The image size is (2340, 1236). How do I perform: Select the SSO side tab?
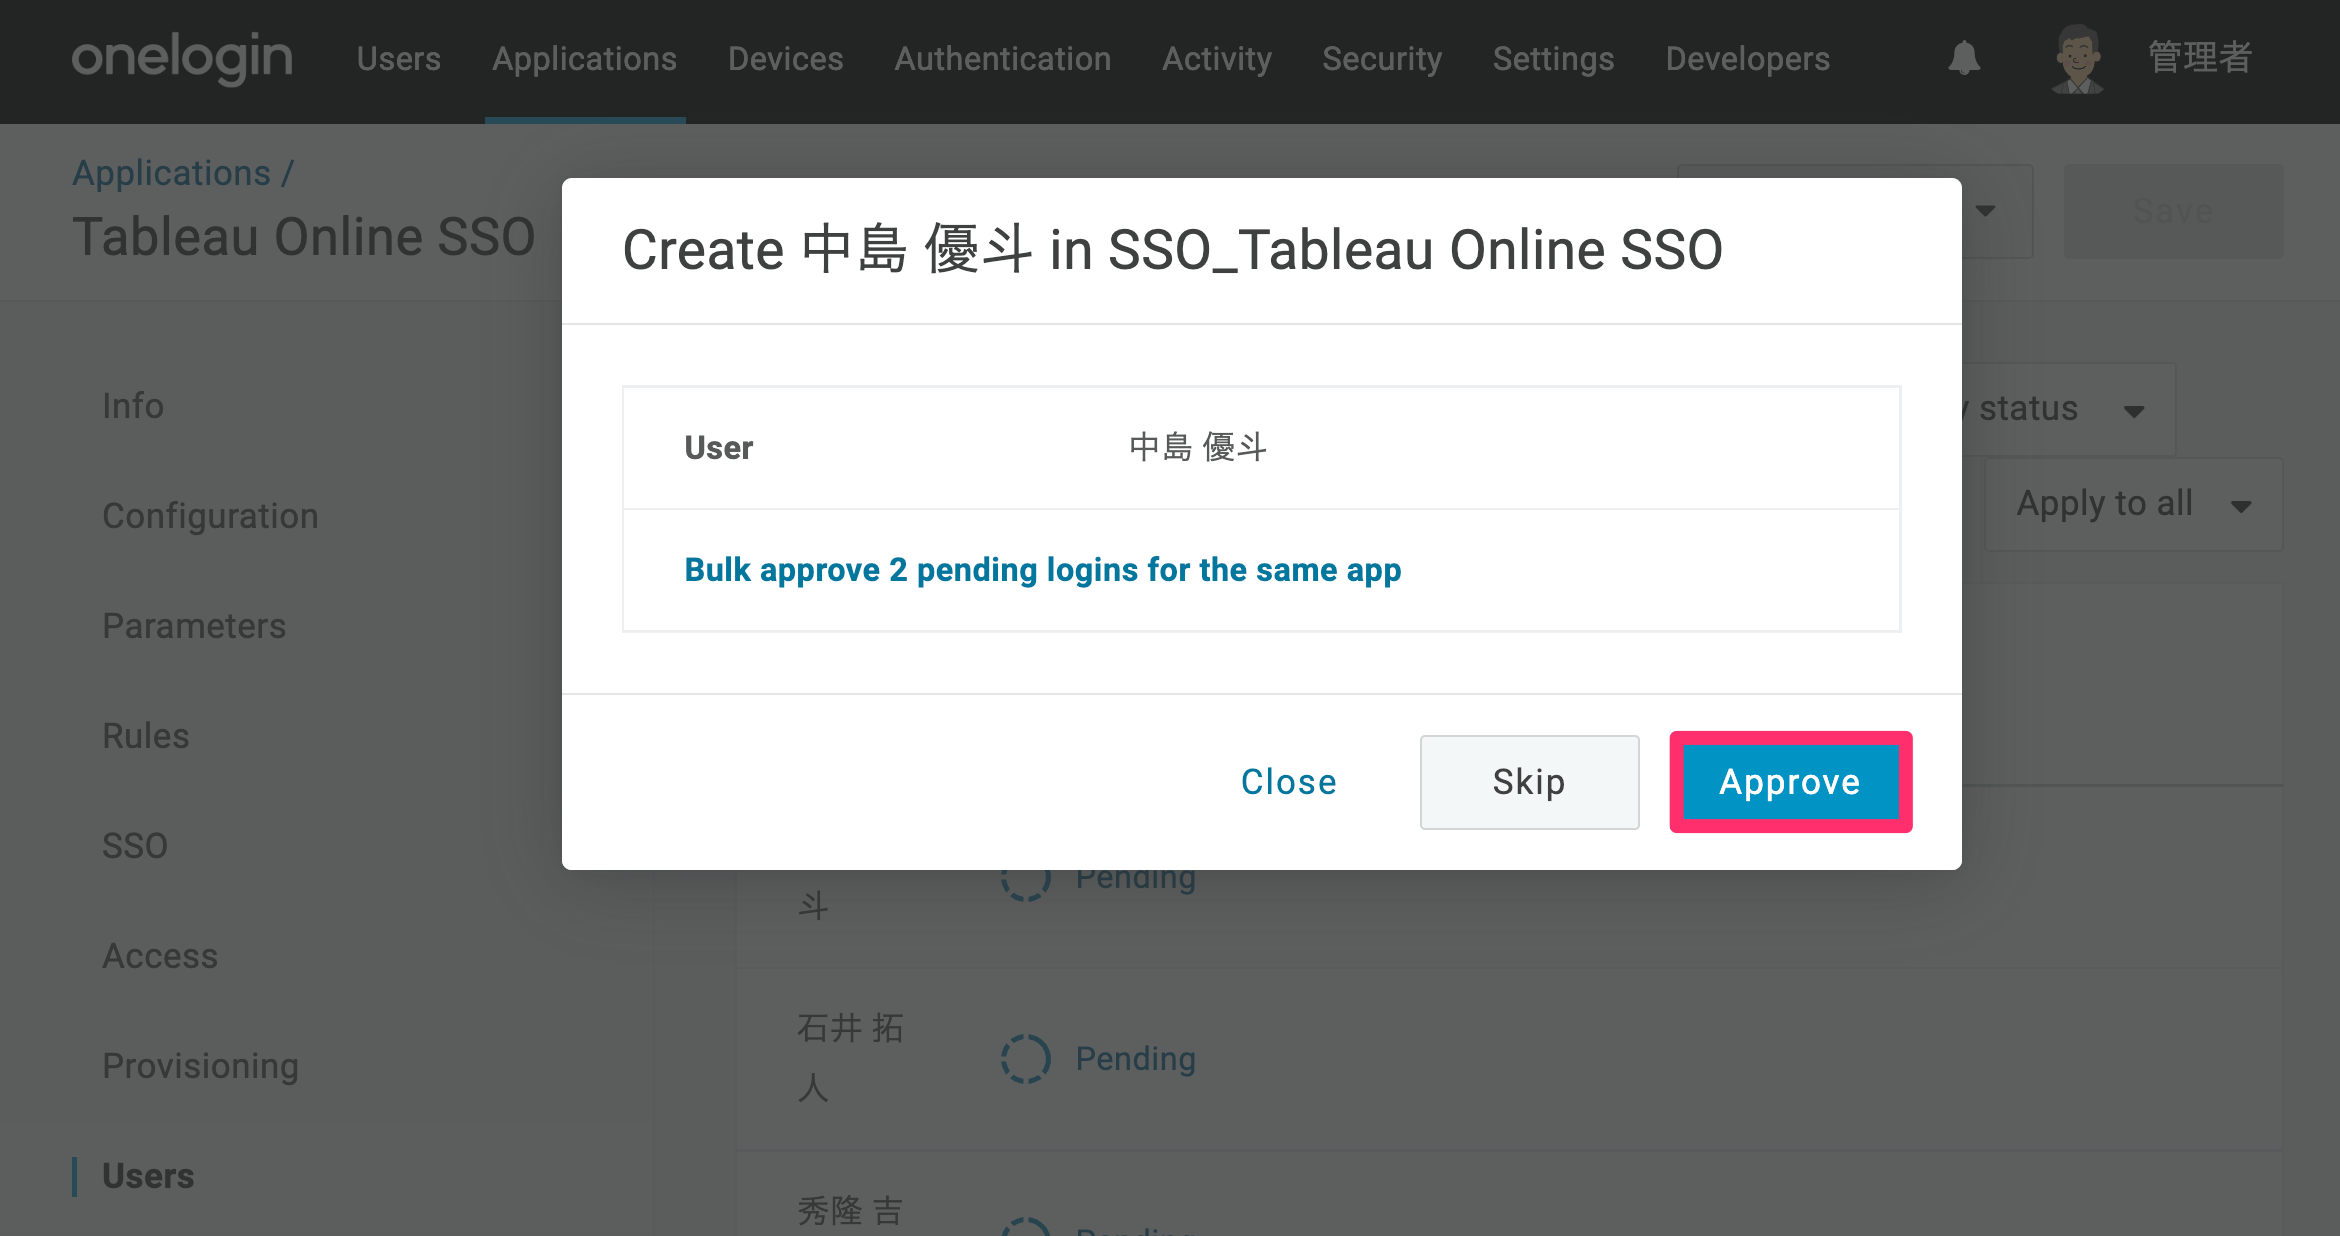click(135, 846)
